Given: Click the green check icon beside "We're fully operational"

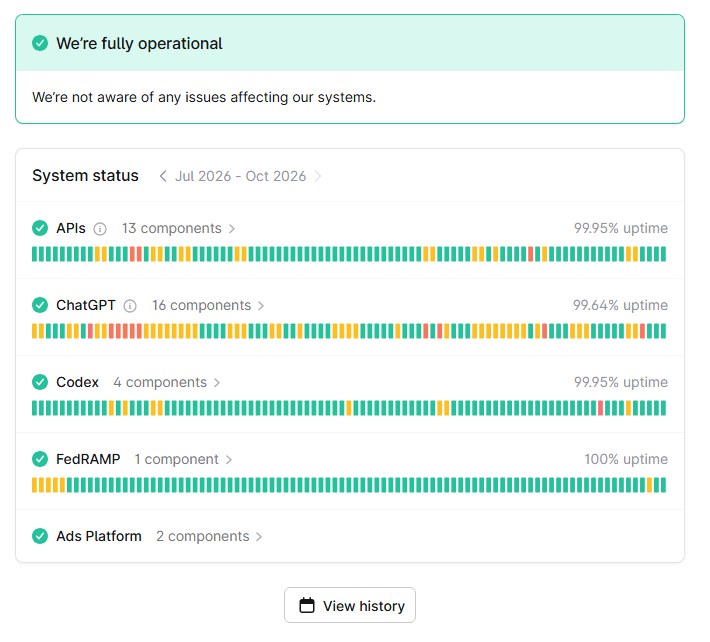Looking at the screenshot, I should 40,43.
